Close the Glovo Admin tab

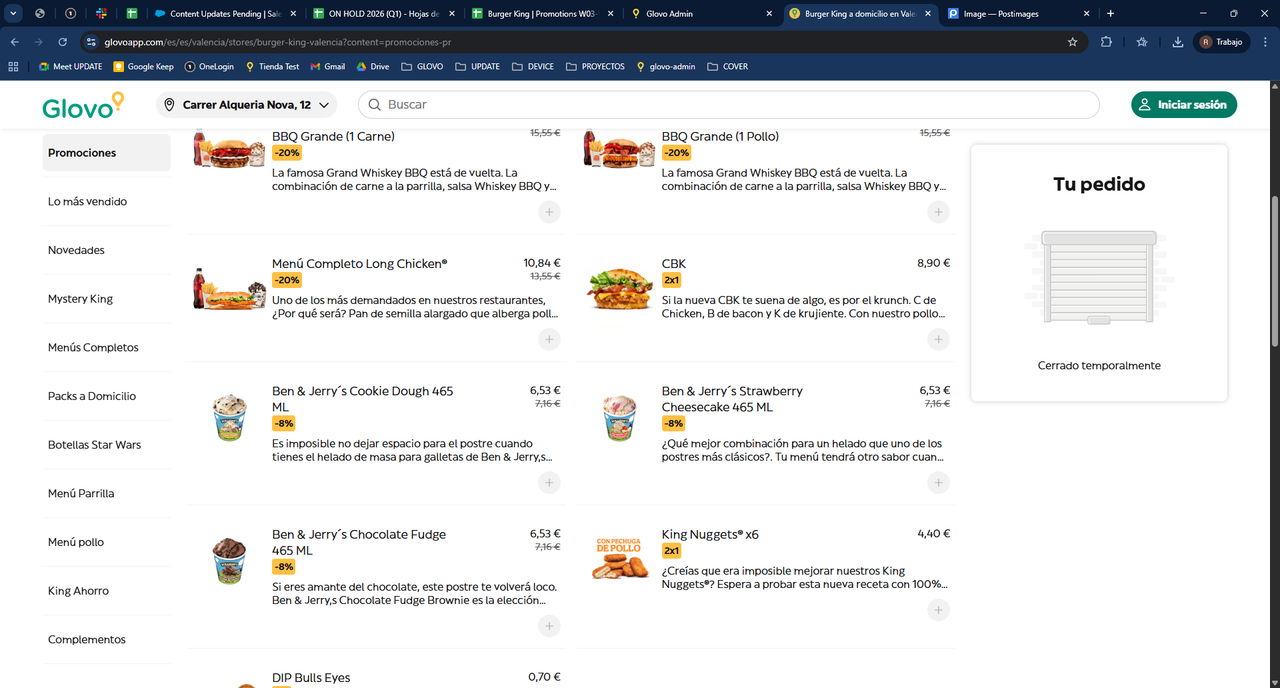point(769,14)
